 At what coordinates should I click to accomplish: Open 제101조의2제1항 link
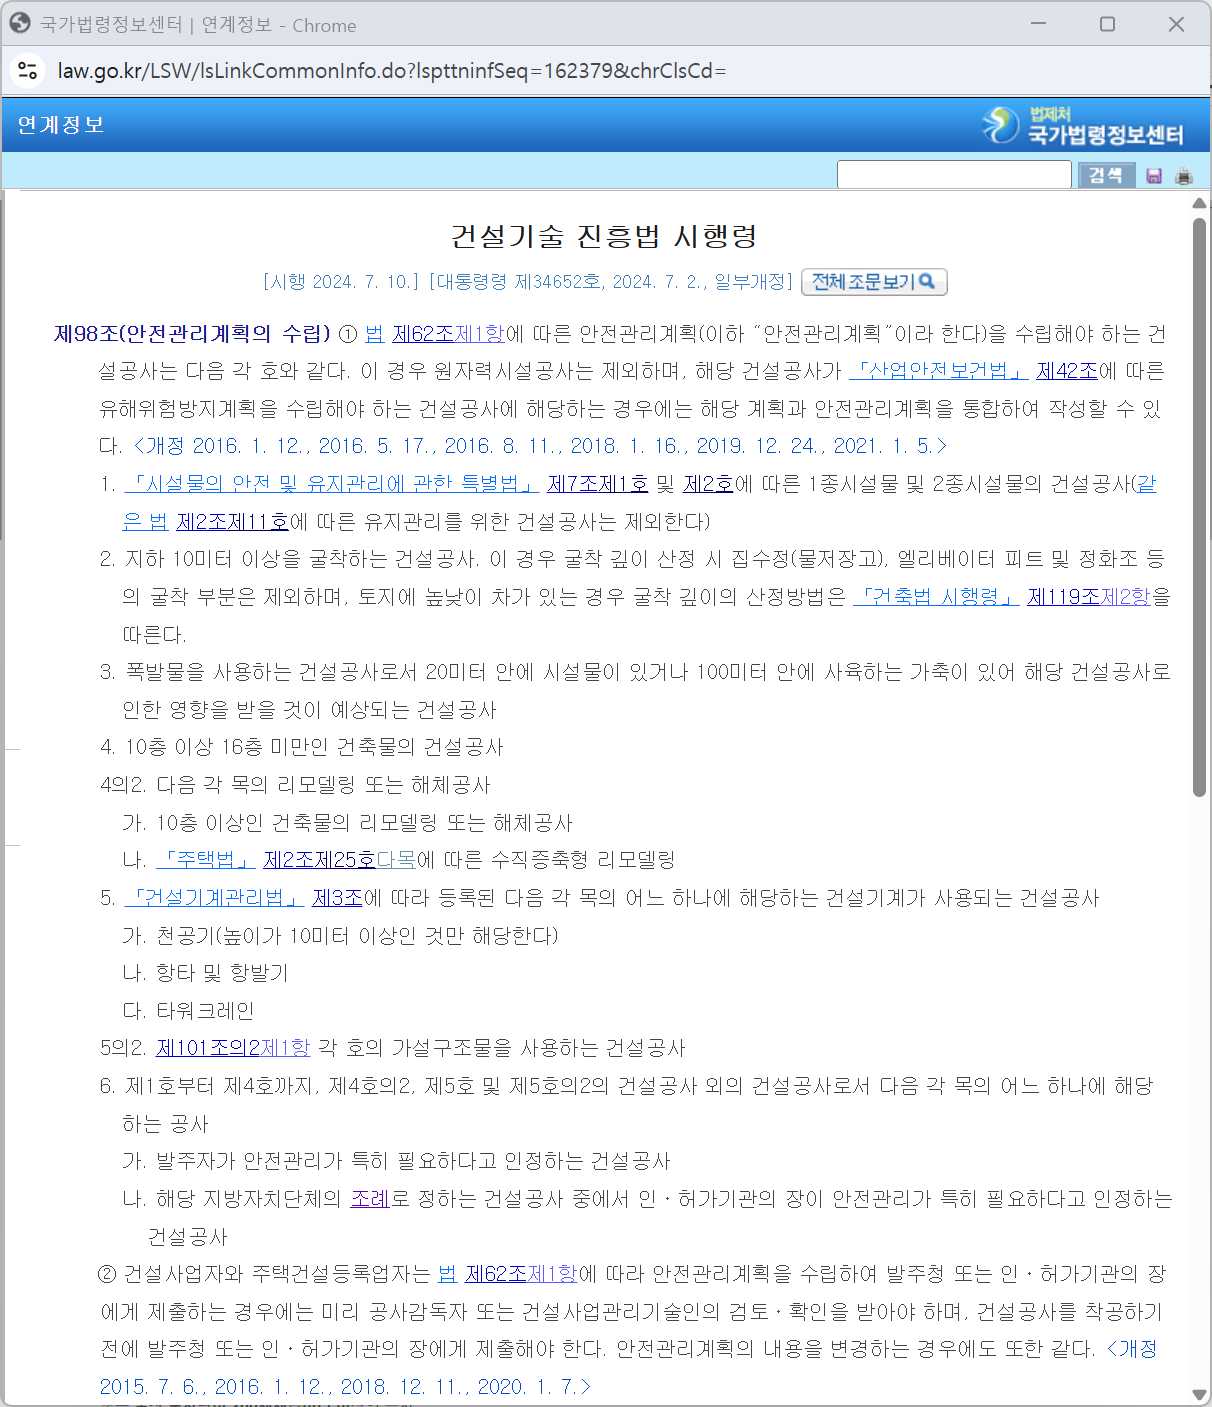pos(233,1048)
